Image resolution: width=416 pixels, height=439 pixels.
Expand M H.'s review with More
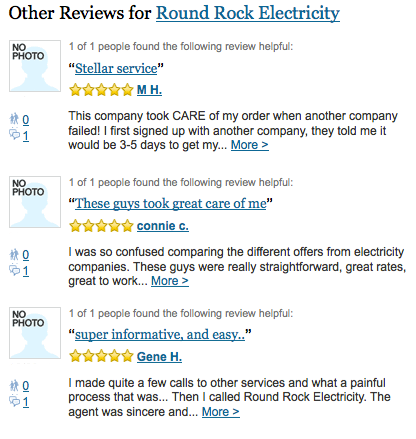[250, 145]
